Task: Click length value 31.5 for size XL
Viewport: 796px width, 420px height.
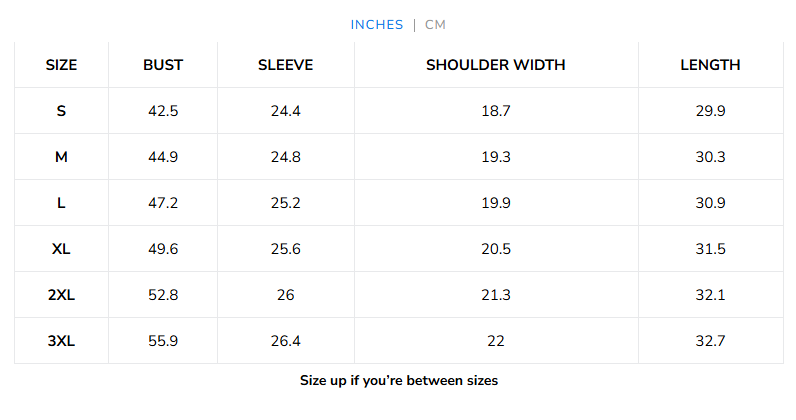Action: click(x=710, y=249)
